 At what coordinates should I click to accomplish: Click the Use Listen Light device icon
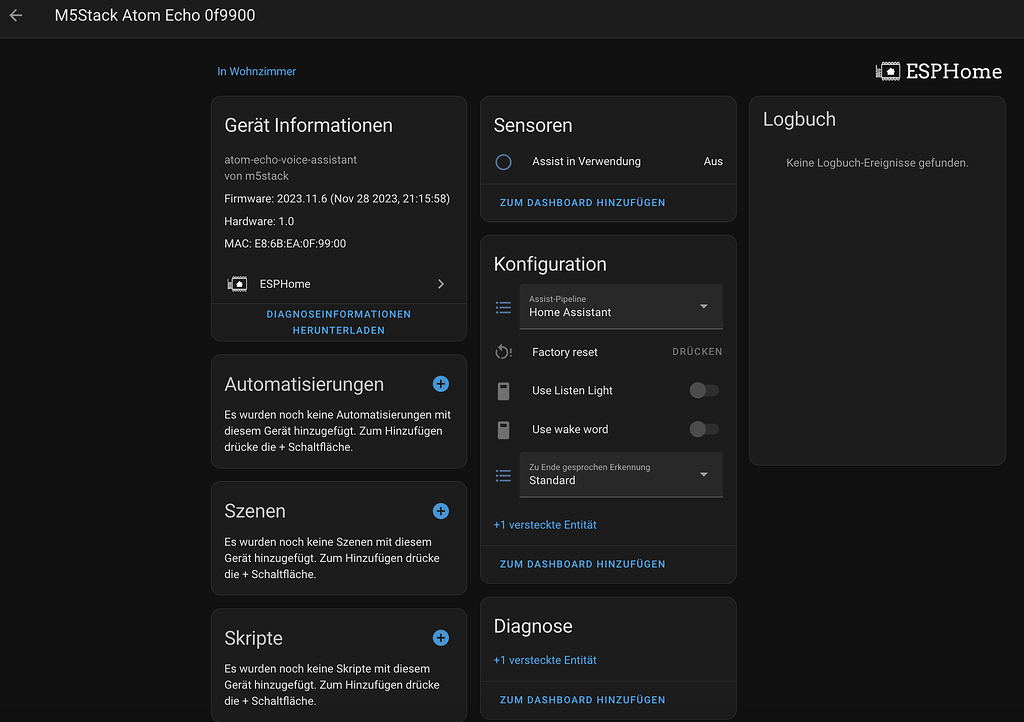pyautogui.click(x=504, y=391)
